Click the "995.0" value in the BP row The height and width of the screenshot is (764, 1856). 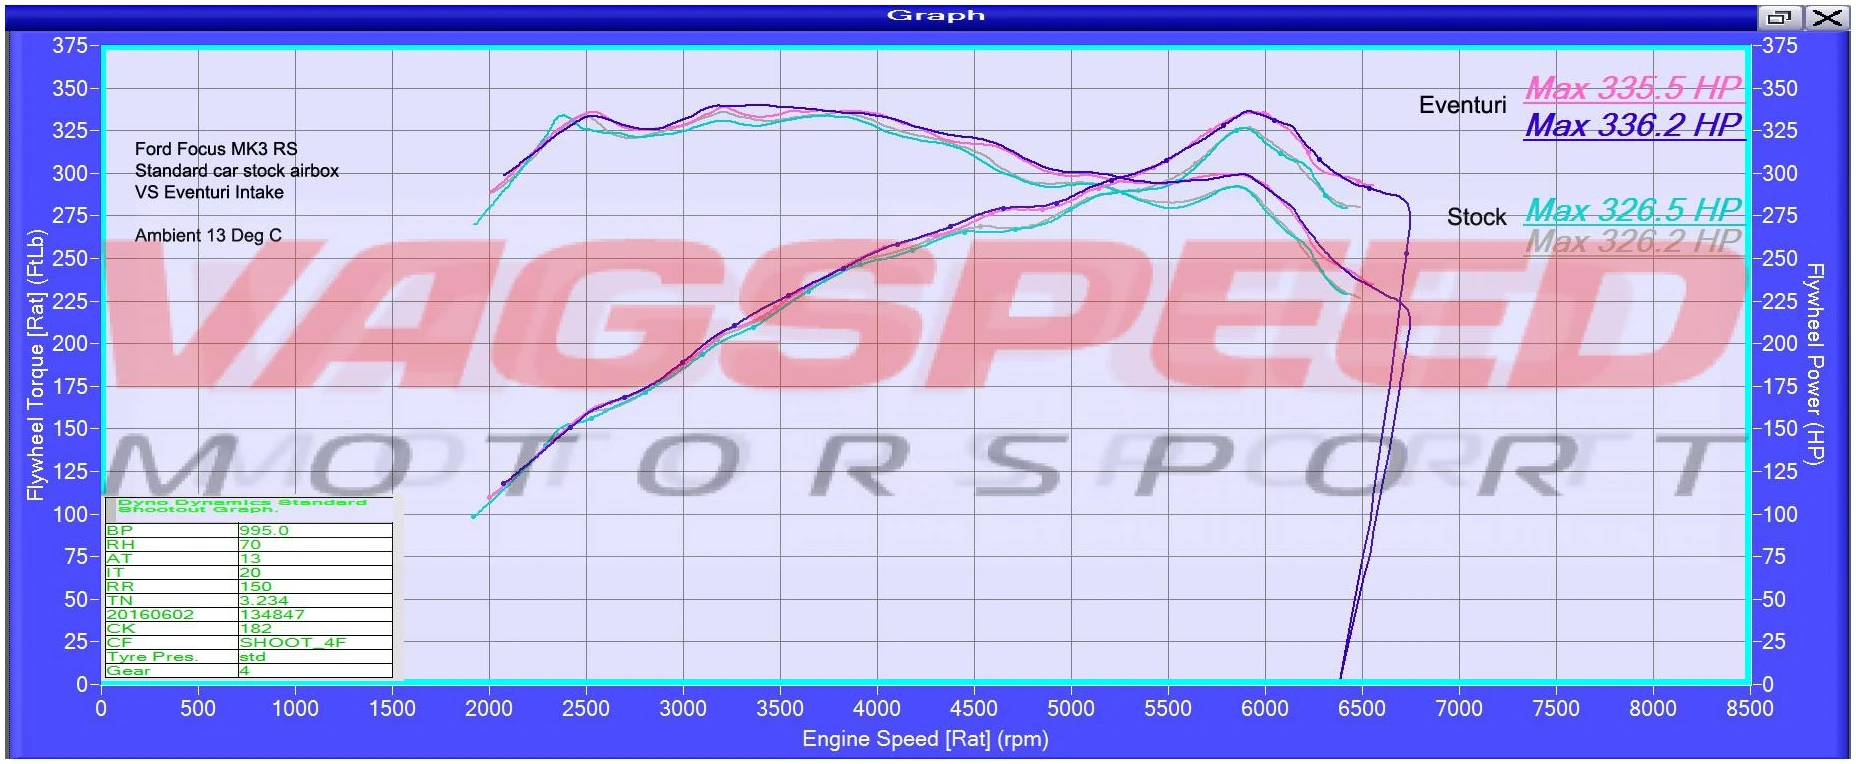[x=264, y=531]
